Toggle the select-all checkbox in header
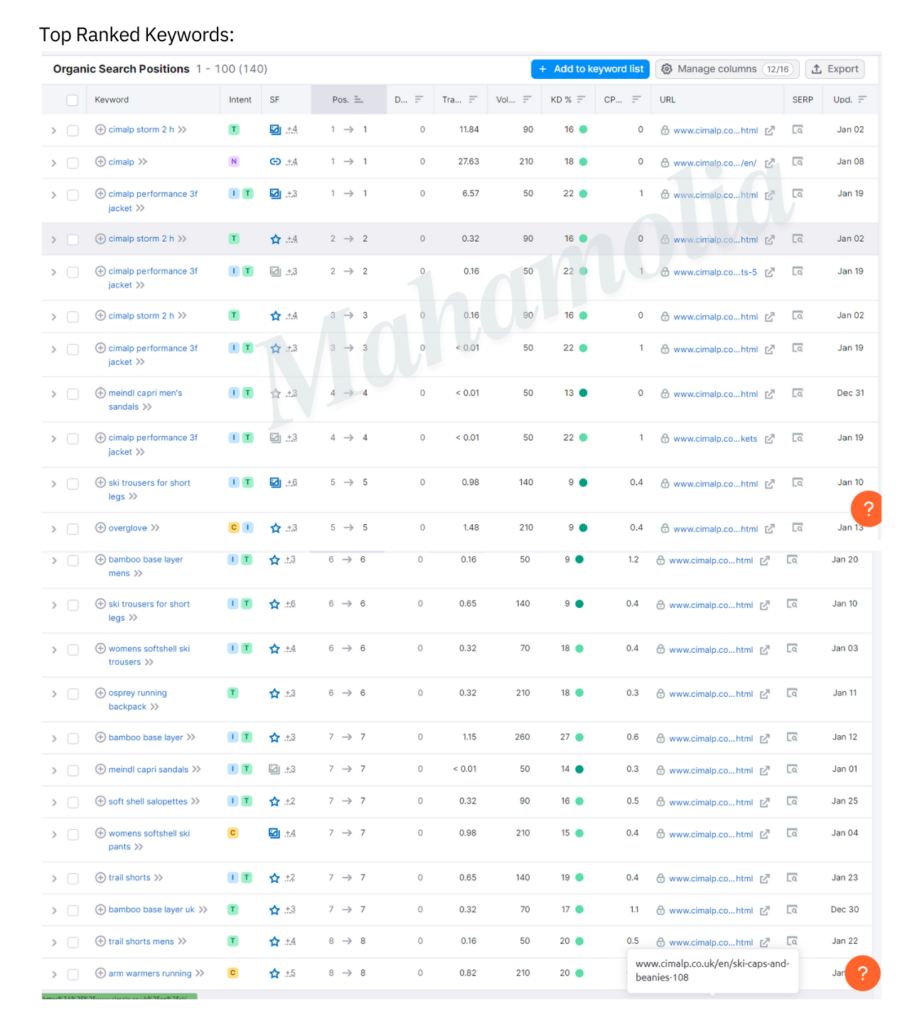The width and height of the screenshot is (912, 1024). (73, 100)
